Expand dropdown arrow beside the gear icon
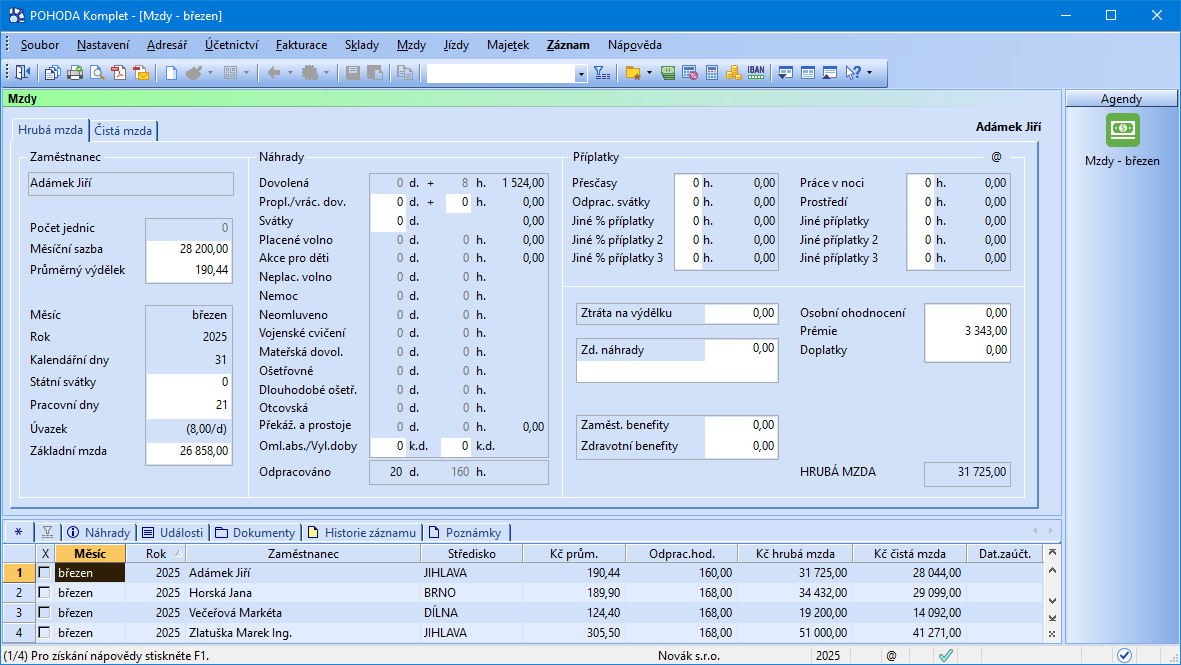The width and height of the screenshot is (1181, 665). (326, 73)
